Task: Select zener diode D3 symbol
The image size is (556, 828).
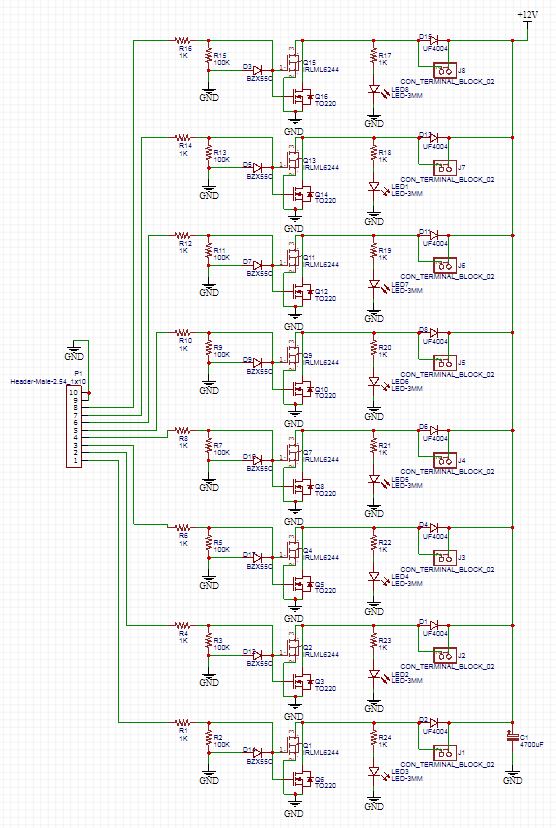Action: click(x=258, y=70)
